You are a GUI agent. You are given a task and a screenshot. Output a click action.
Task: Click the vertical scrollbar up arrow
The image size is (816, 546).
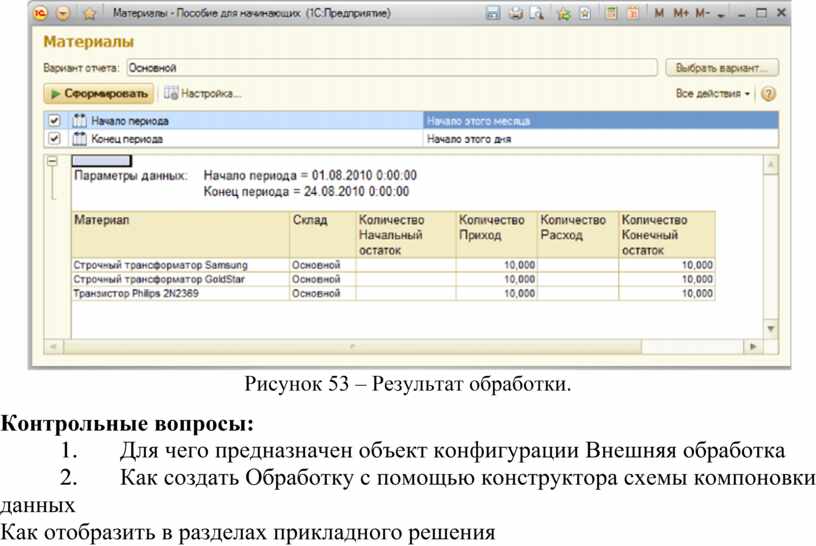pos(771,165)
